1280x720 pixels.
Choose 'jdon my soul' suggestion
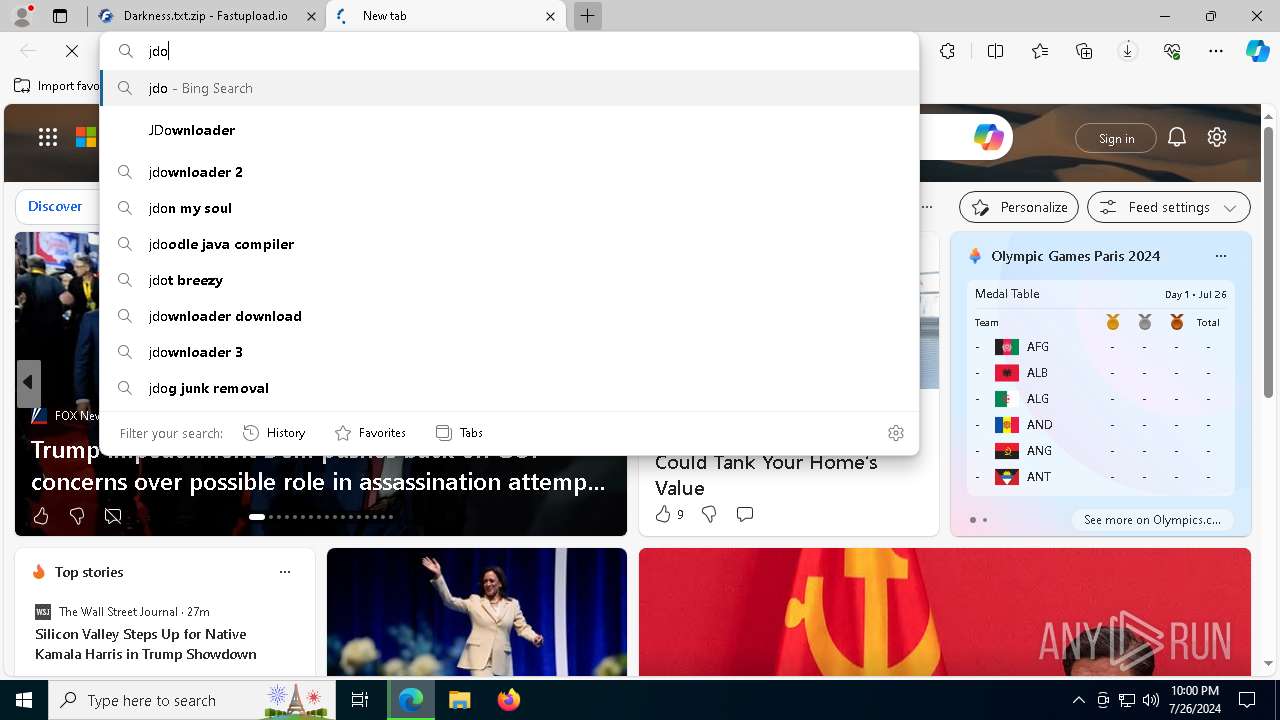[509, 208]
